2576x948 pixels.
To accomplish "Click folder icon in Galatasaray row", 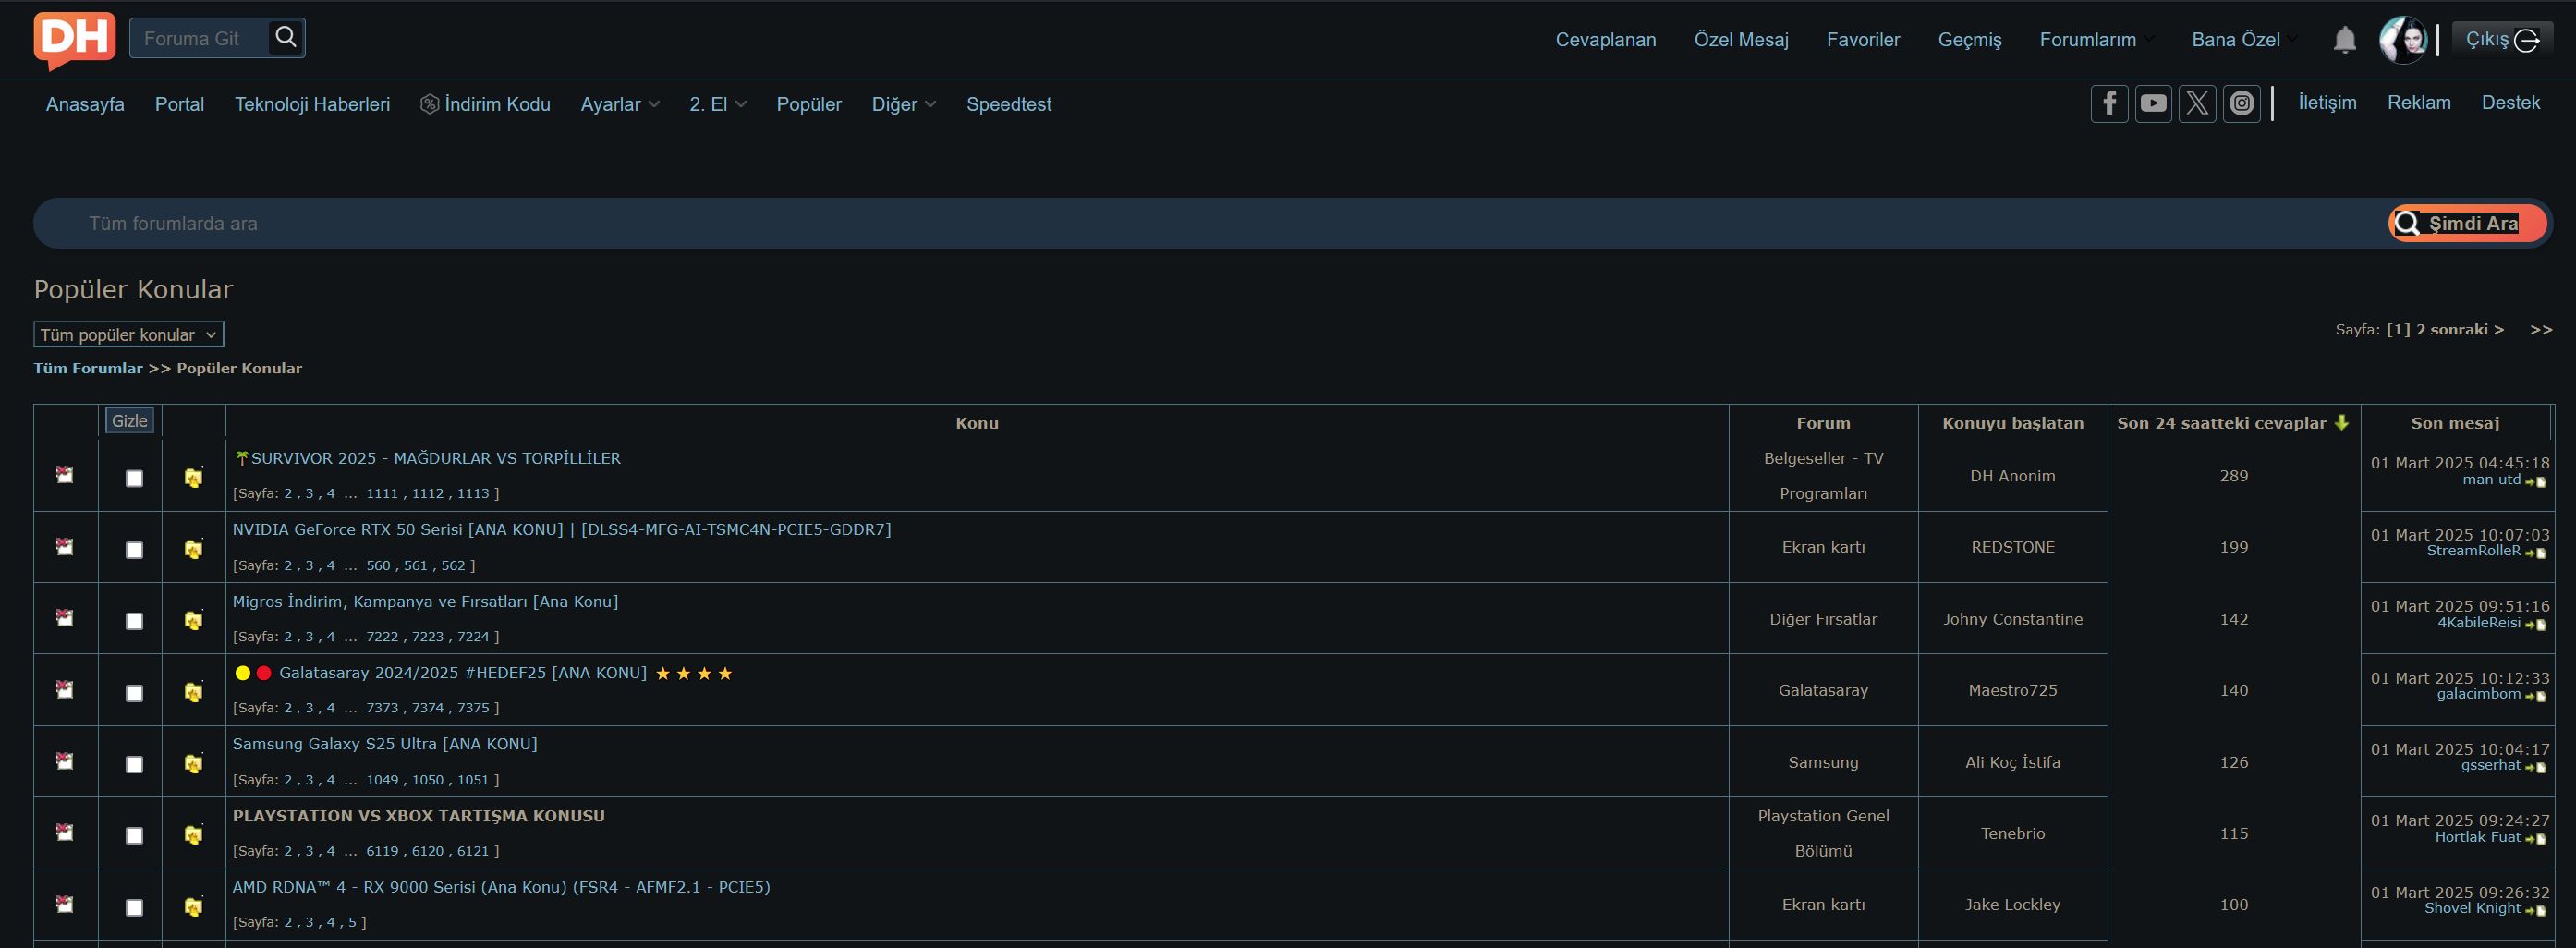I will pyautogui.click(x=194, y=692).
